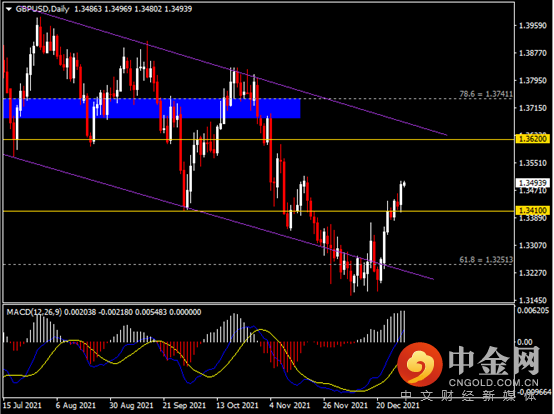This screenshot has height=414, width=554.
Task: Click the 26 Nov 2021 date marker
Action: coord(344,405)
